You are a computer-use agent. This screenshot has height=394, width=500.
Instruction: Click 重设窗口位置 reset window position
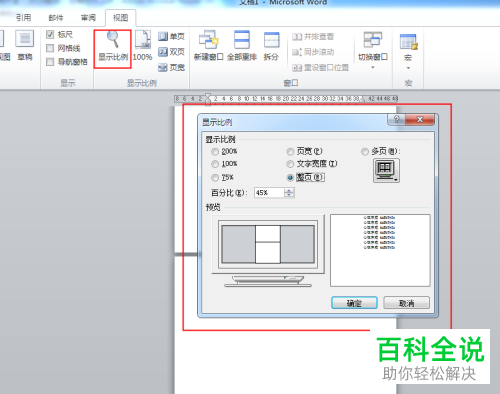tap(320, 68)
